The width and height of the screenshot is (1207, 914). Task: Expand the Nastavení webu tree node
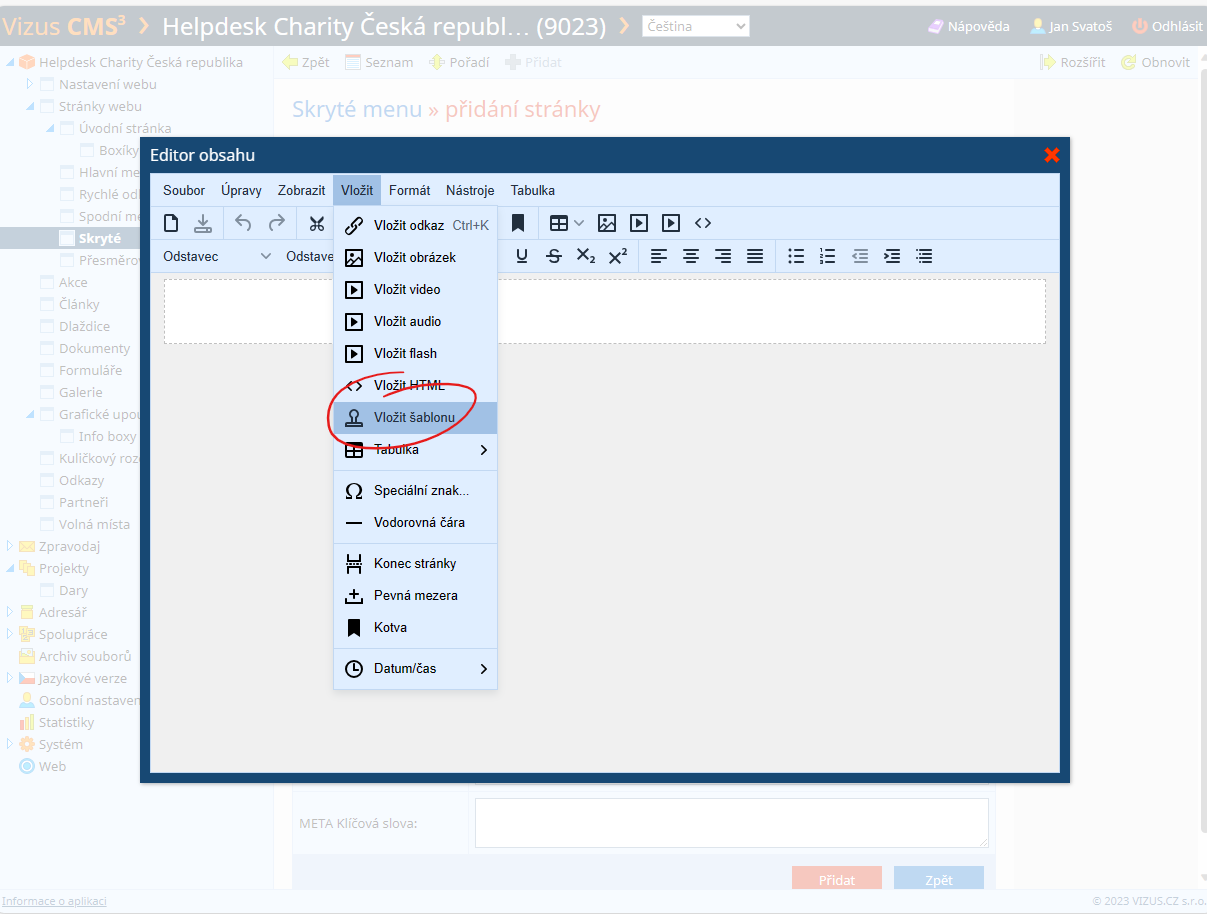tap(30, 84)
